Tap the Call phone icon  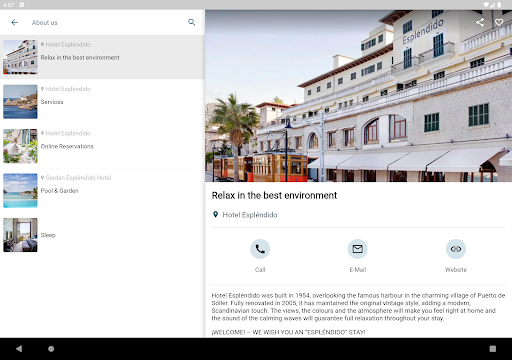(x=260, y=249)
